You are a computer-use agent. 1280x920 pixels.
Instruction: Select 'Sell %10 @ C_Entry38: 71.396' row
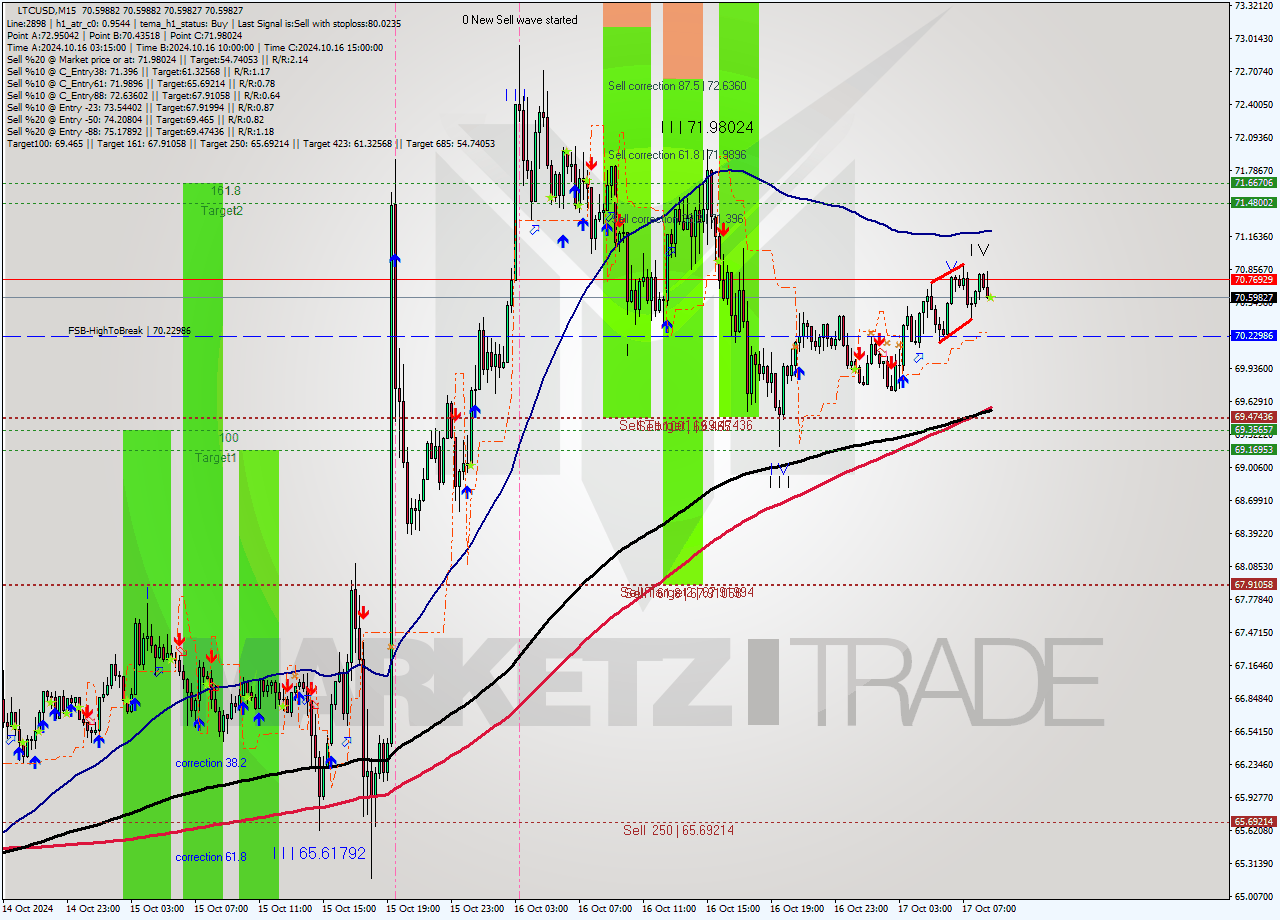coord(138,72)
